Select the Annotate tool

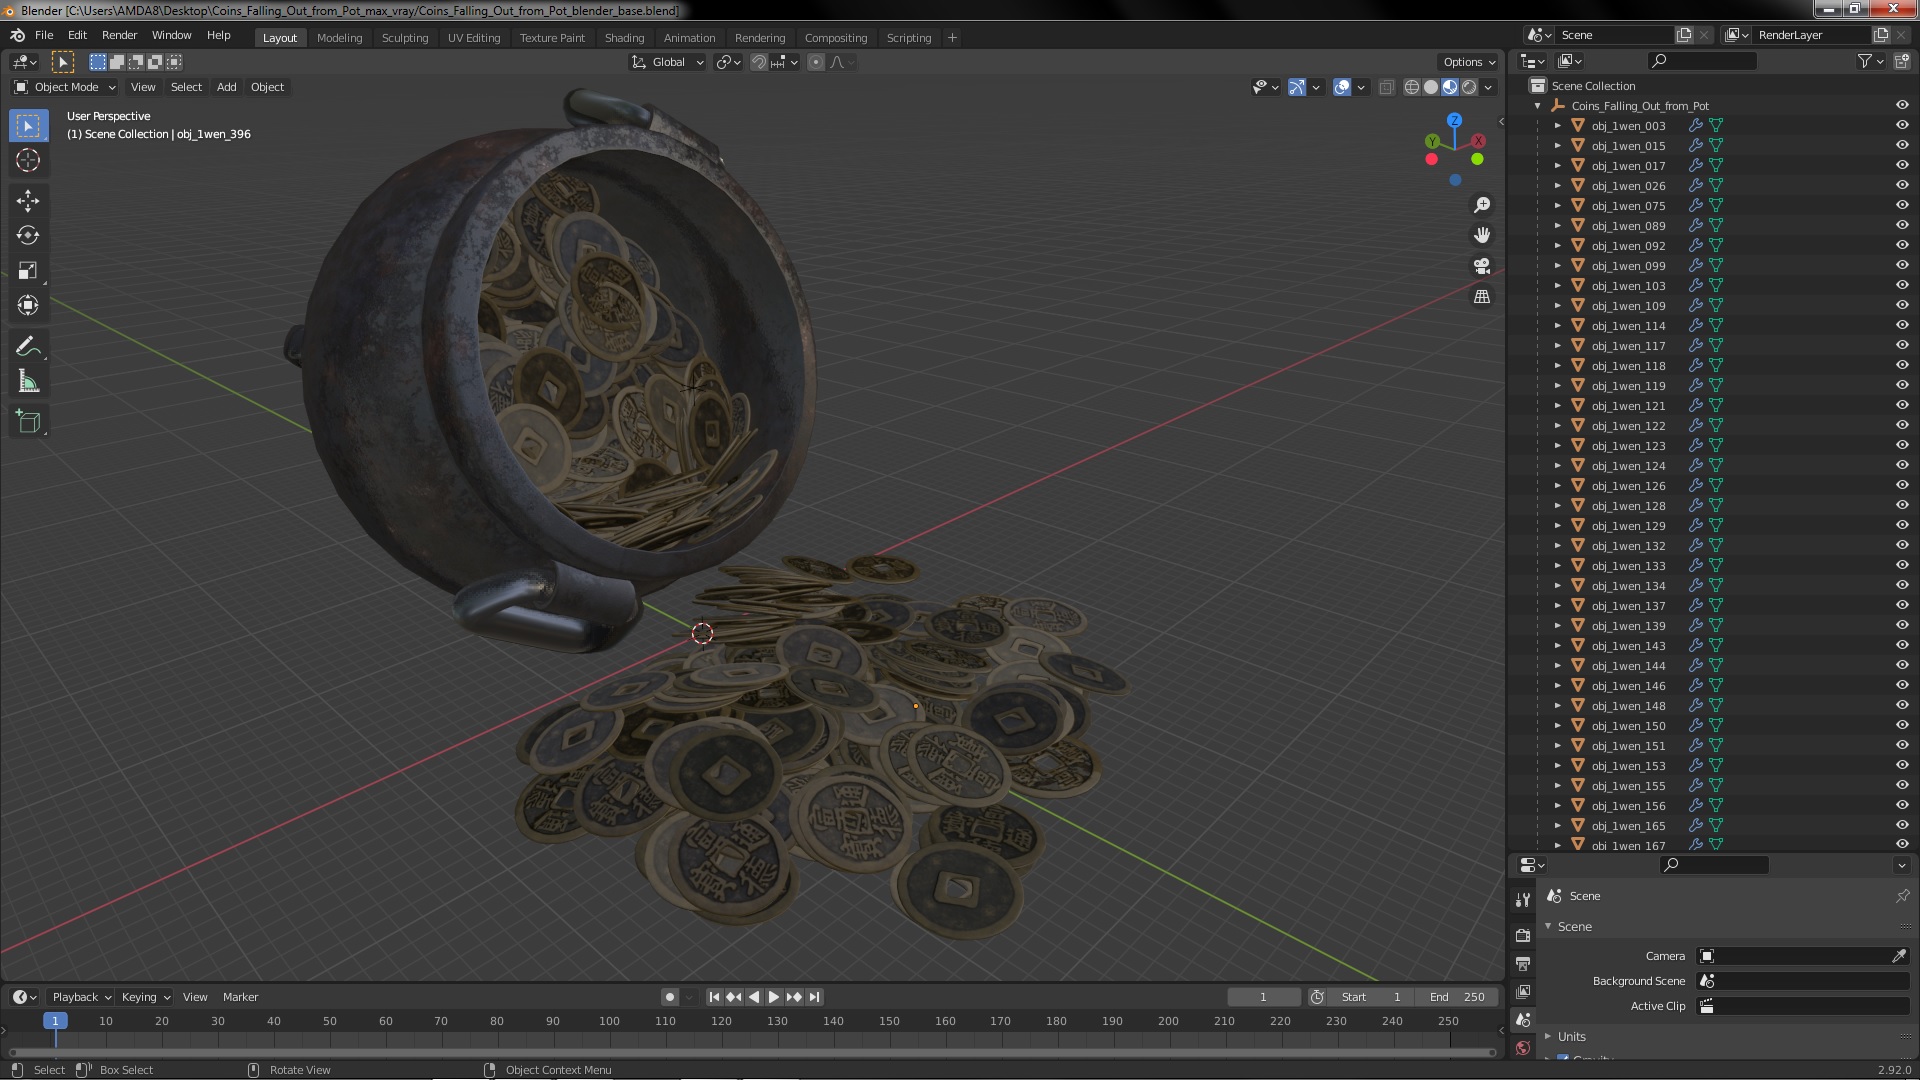pyautogui.click(x=28, y=347)
